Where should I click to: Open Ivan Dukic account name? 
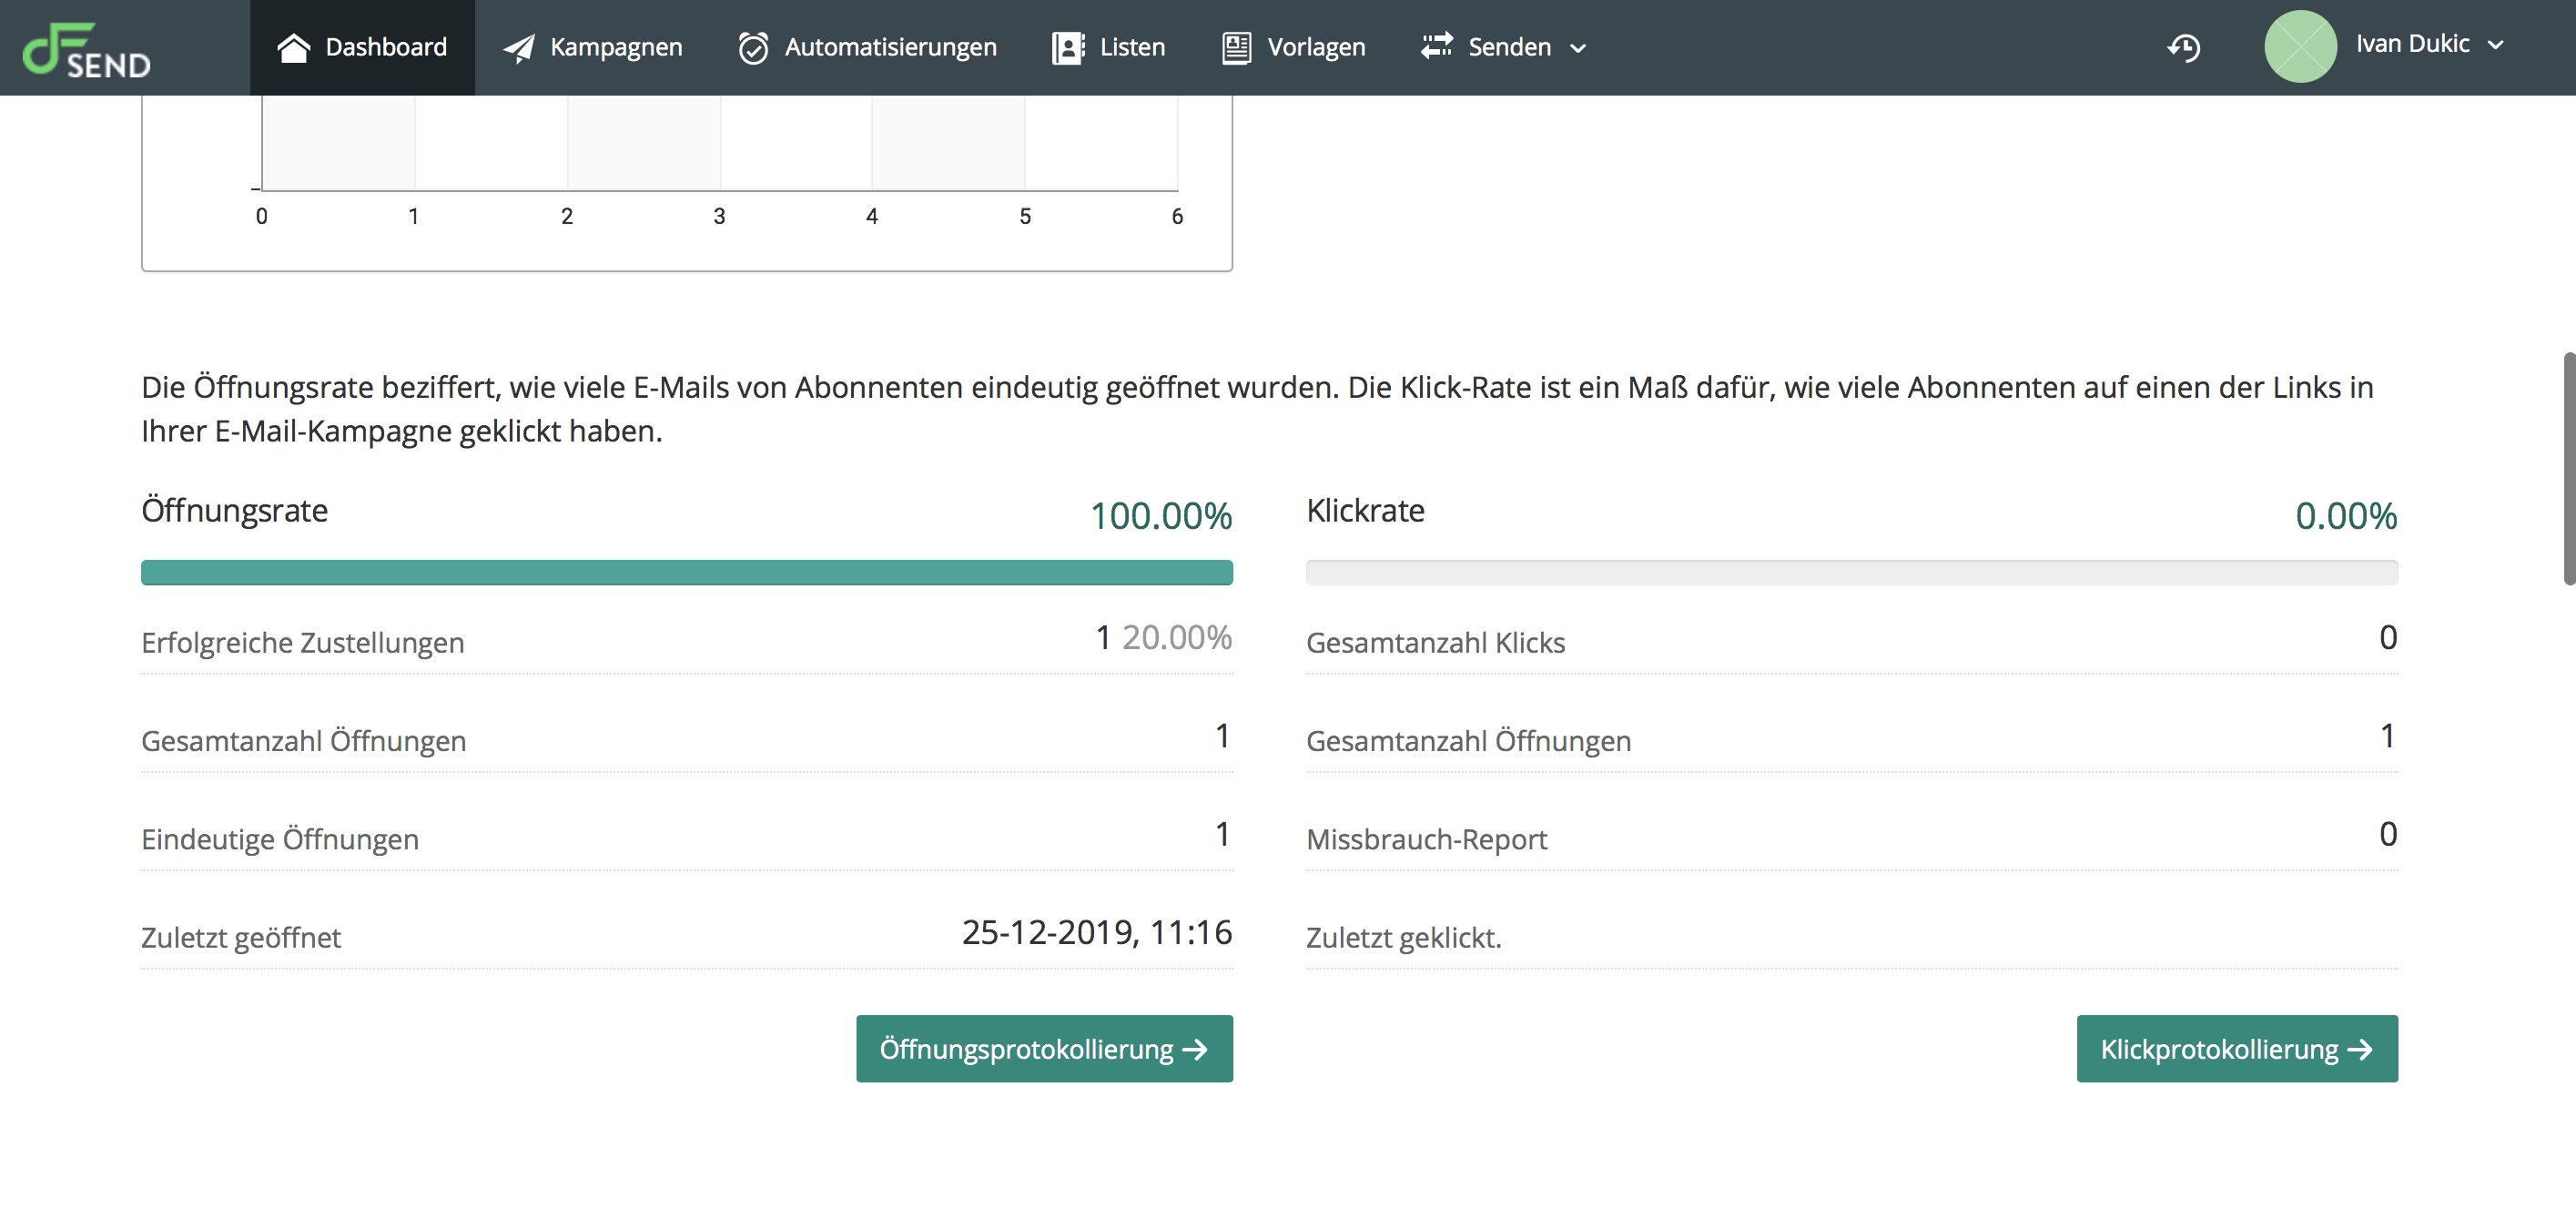(2412, 43)
